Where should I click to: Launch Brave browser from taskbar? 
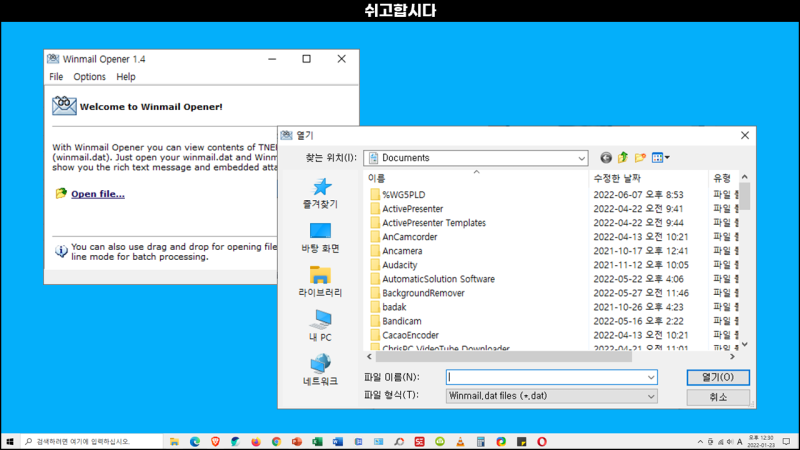coord(215,441)
